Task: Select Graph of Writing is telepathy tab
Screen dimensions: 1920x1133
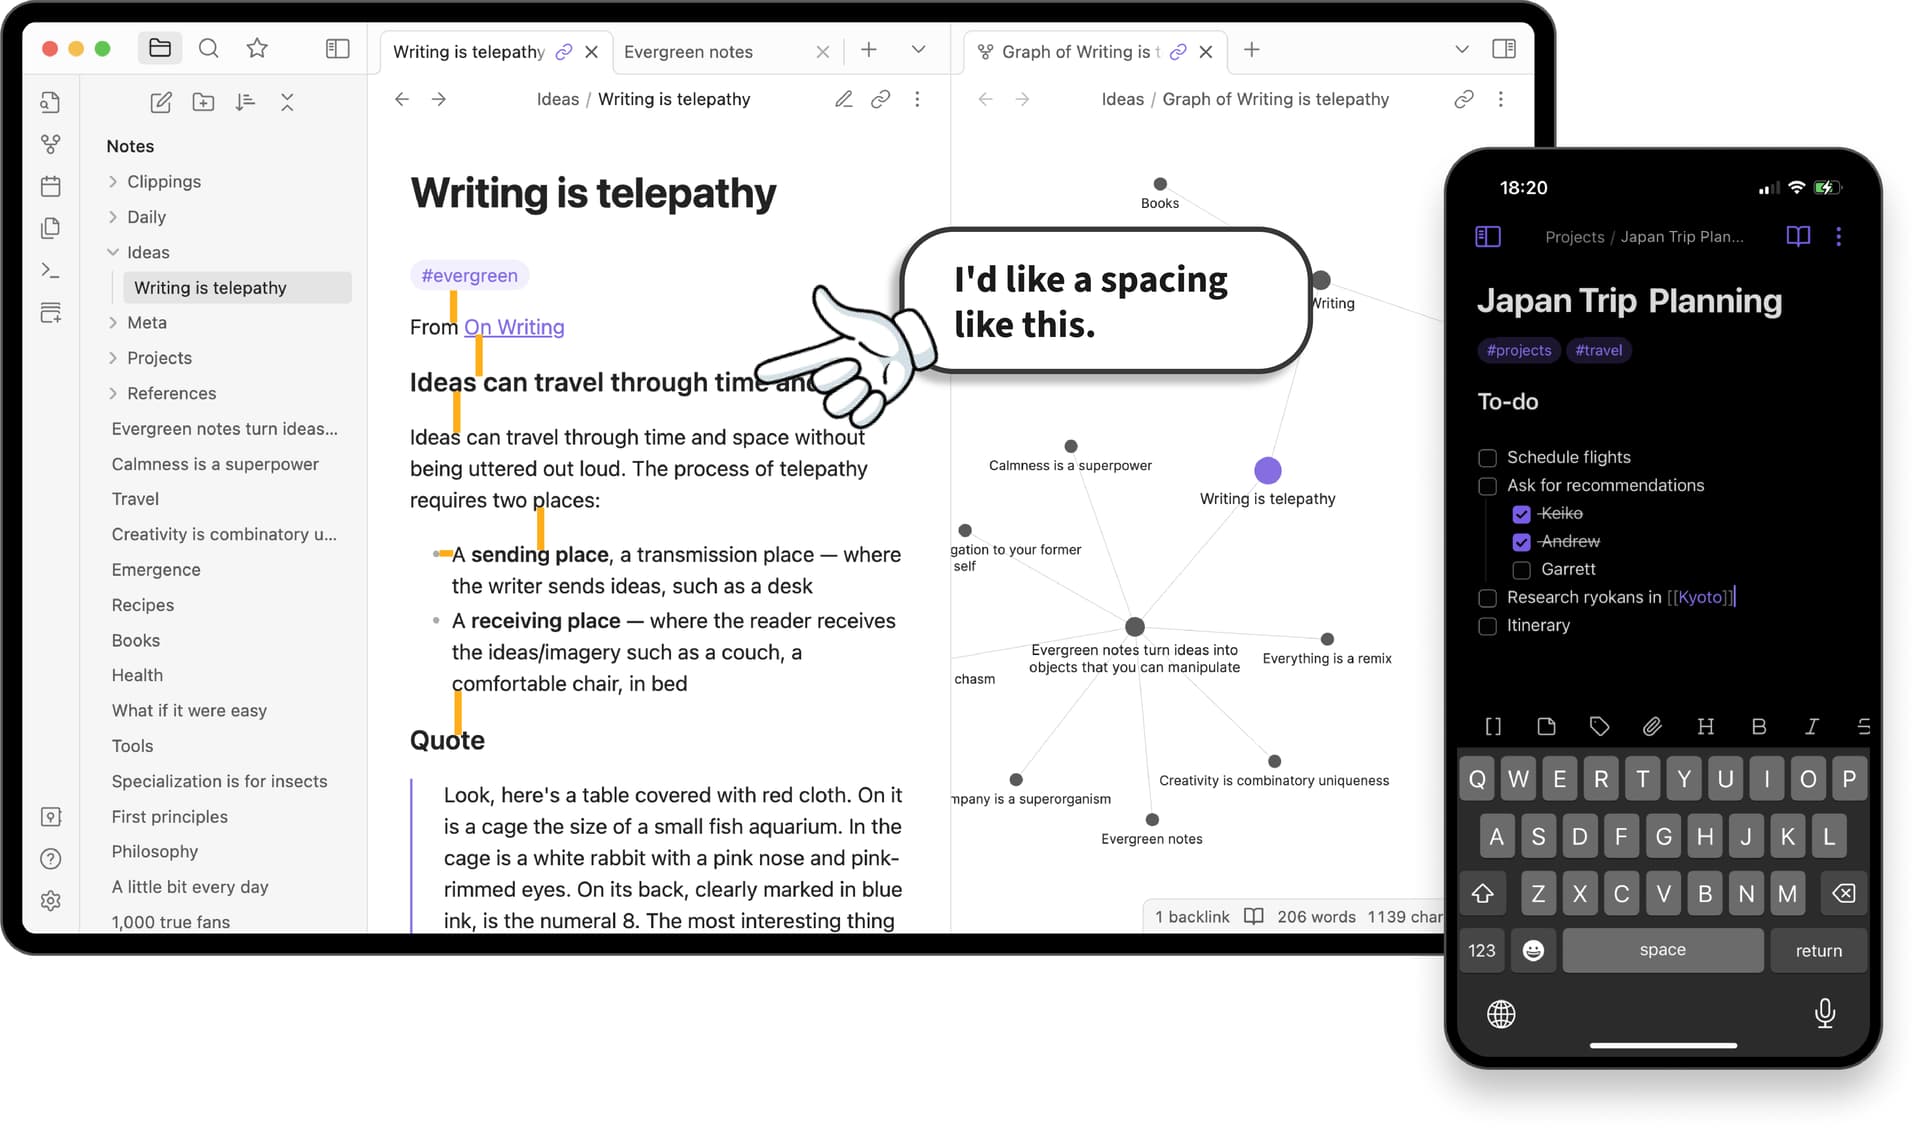Action: pyautogui.click(x=1080, y=52)
